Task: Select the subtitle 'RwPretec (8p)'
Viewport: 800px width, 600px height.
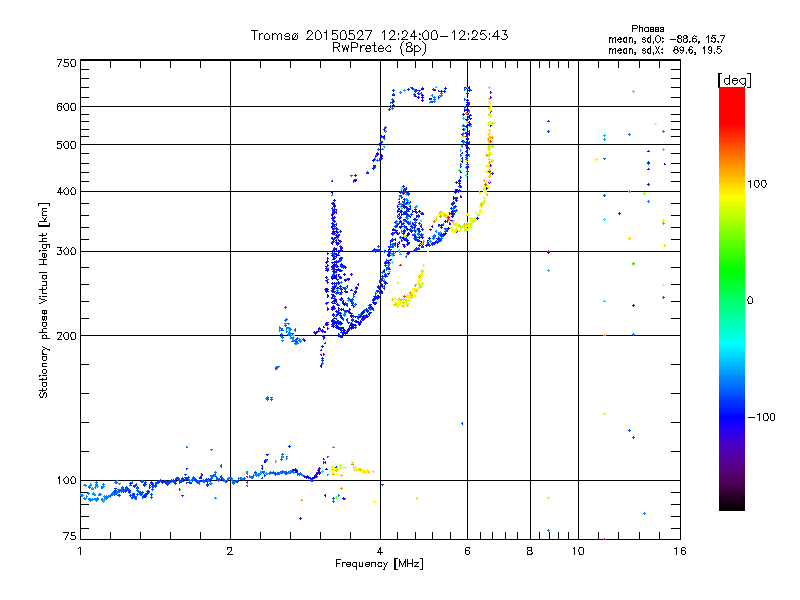Action: tap(379, 48)
